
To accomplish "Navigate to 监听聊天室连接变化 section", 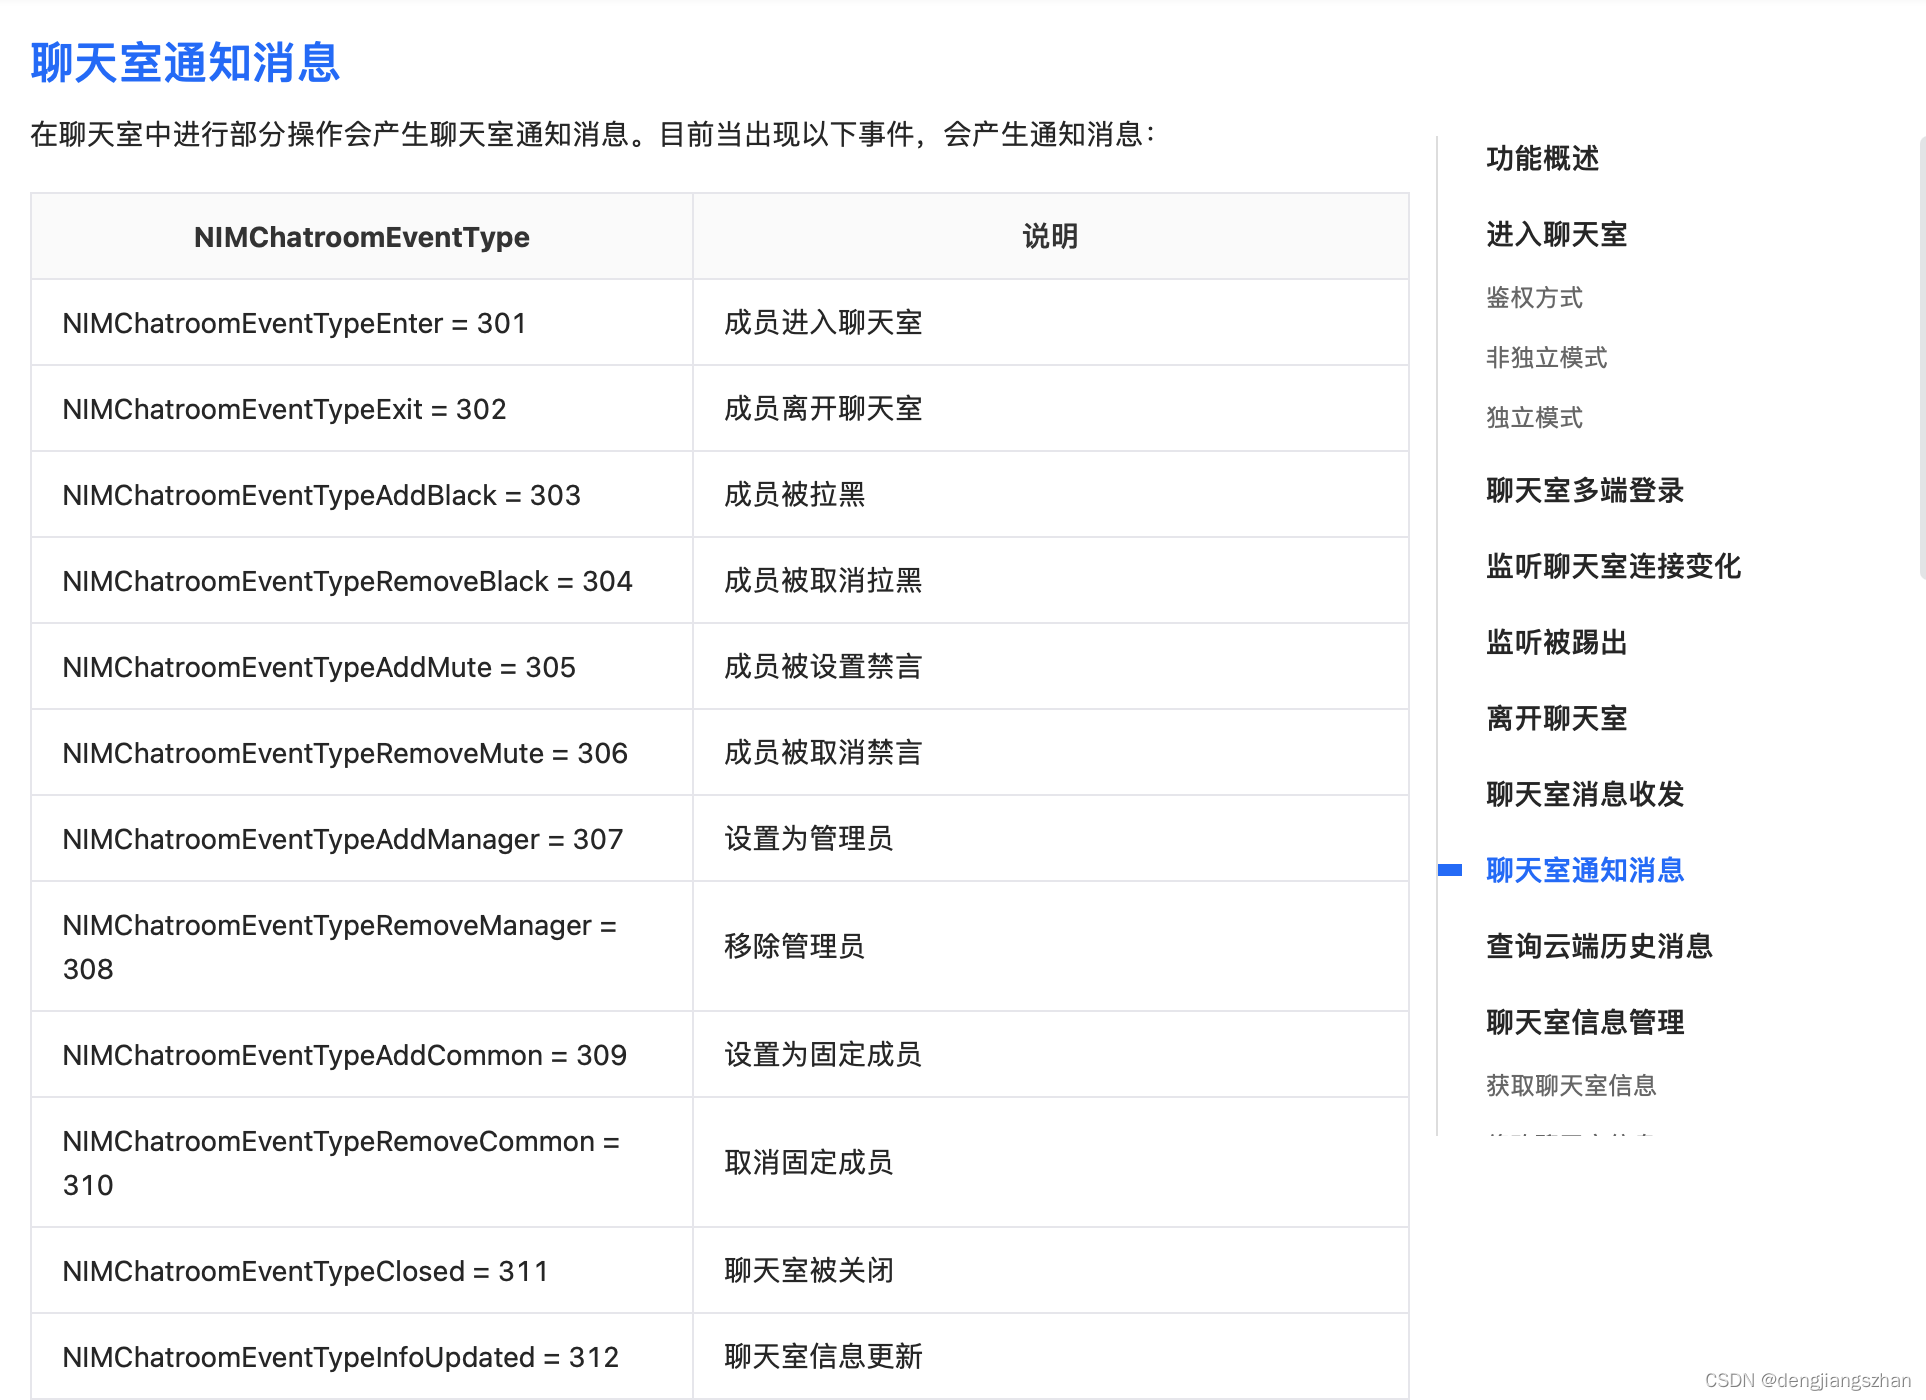I will [1613, 567].
